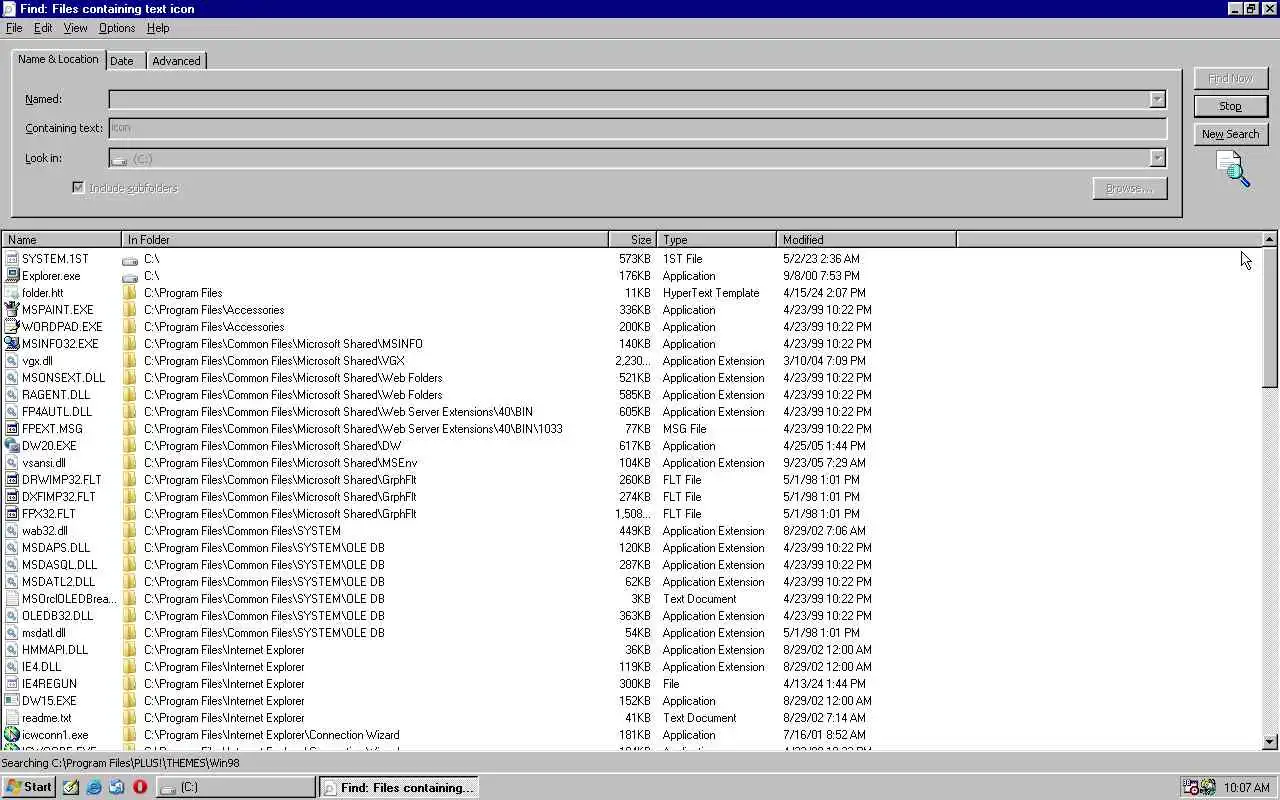
Task: Open the Start menu
Action: 29,787
